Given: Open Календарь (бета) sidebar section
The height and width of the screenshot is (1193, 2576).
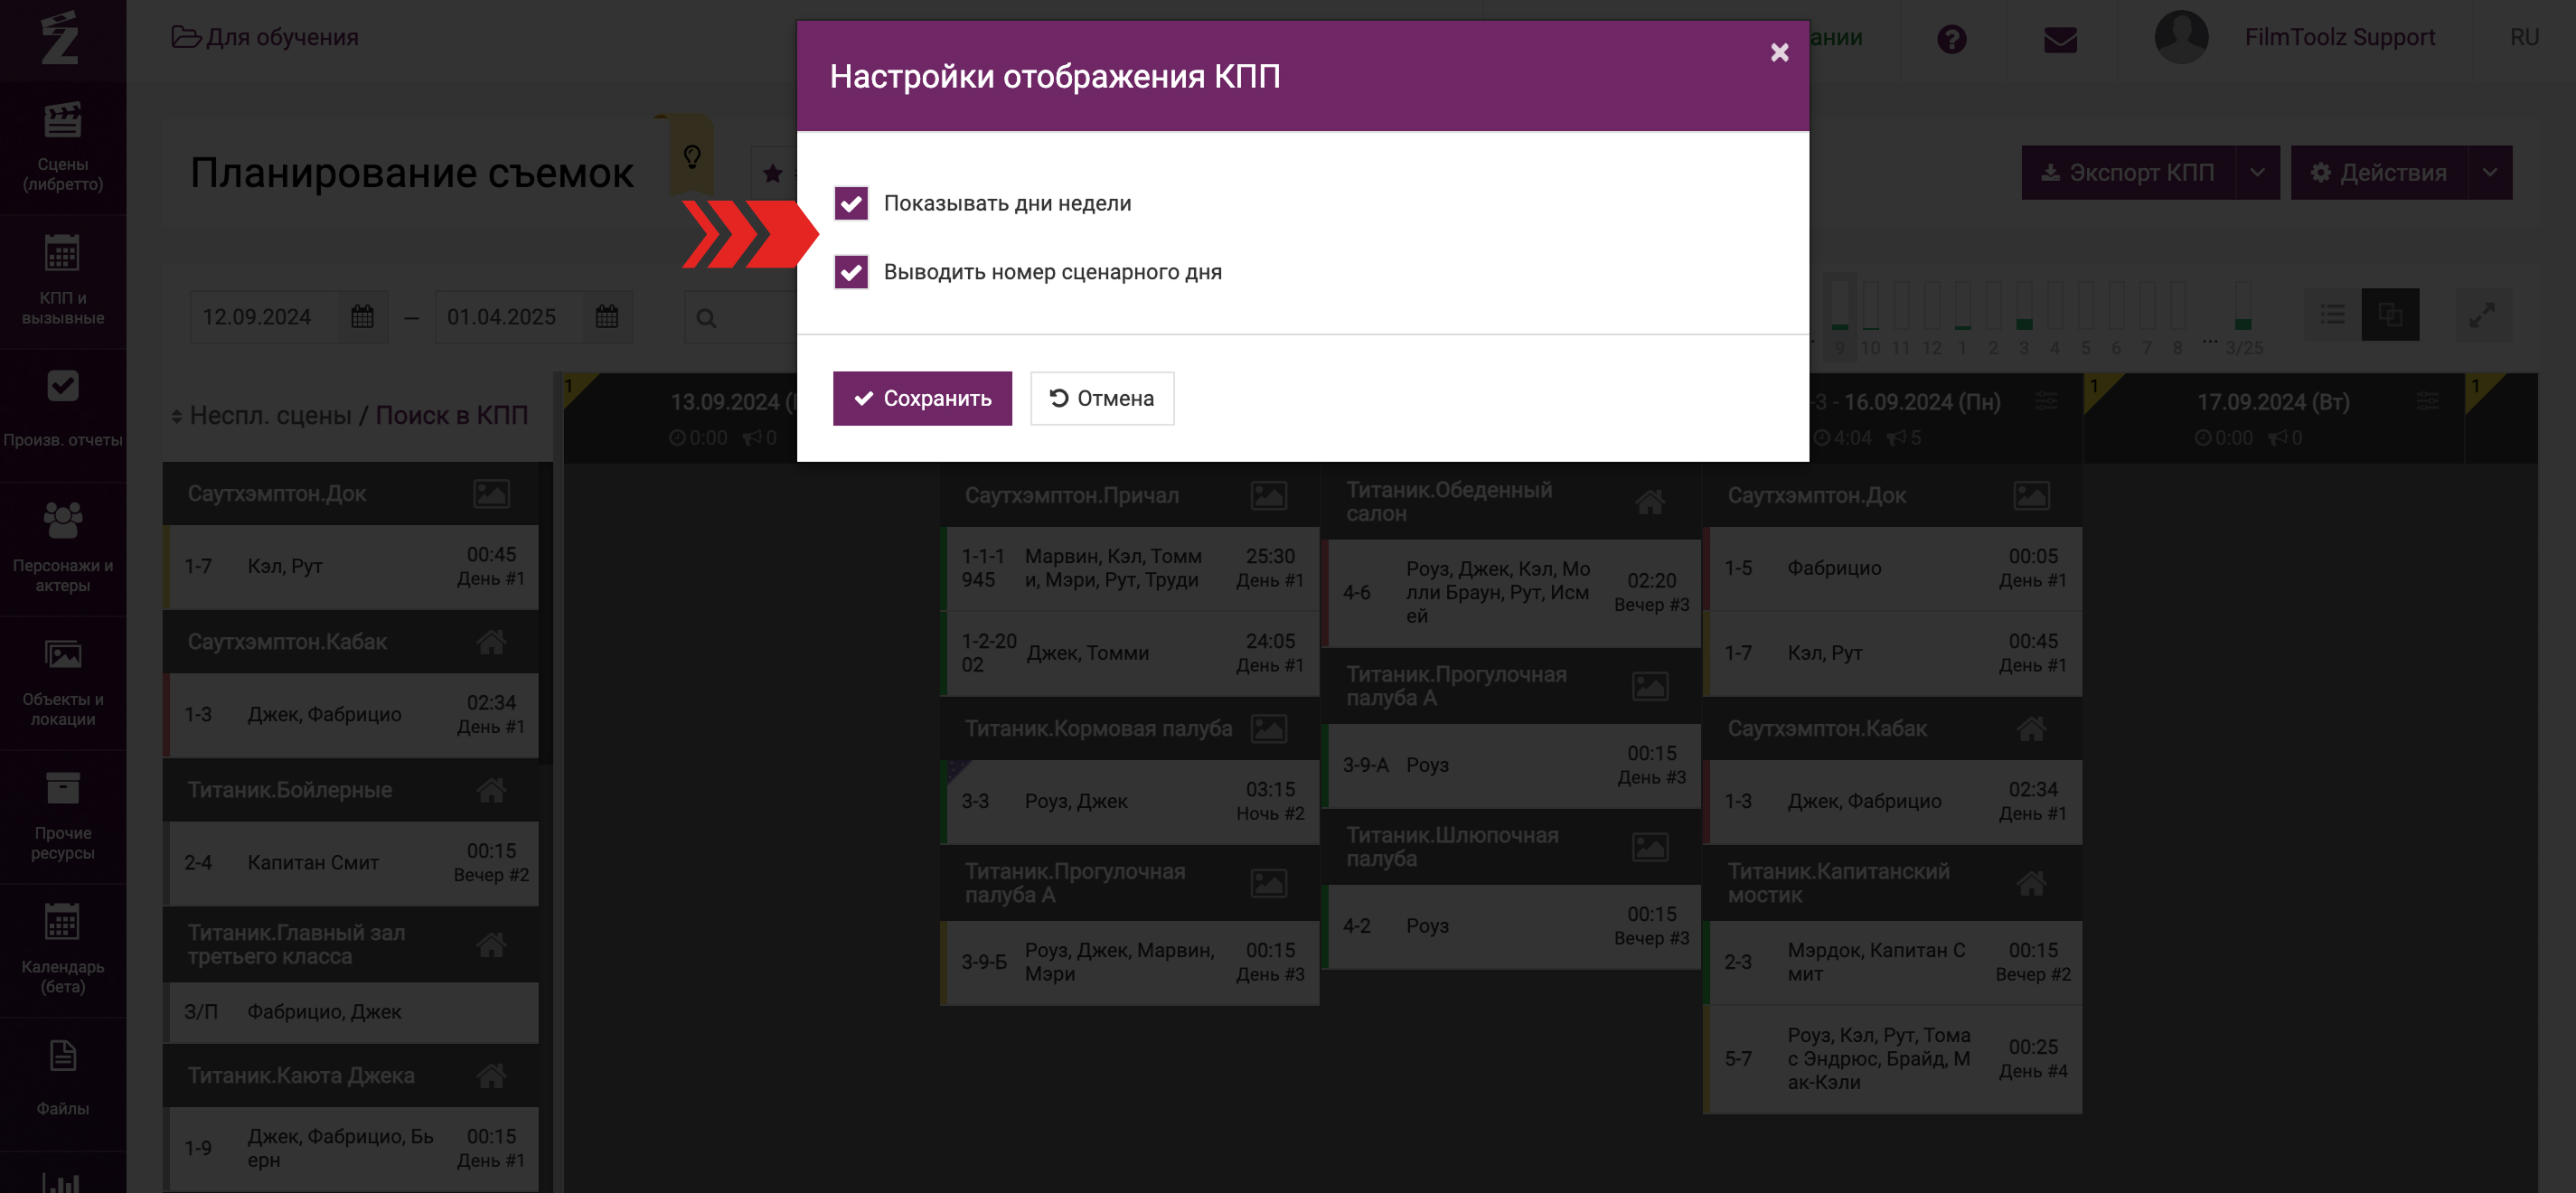Looking at the screenshot, I should tap(63, 950).
